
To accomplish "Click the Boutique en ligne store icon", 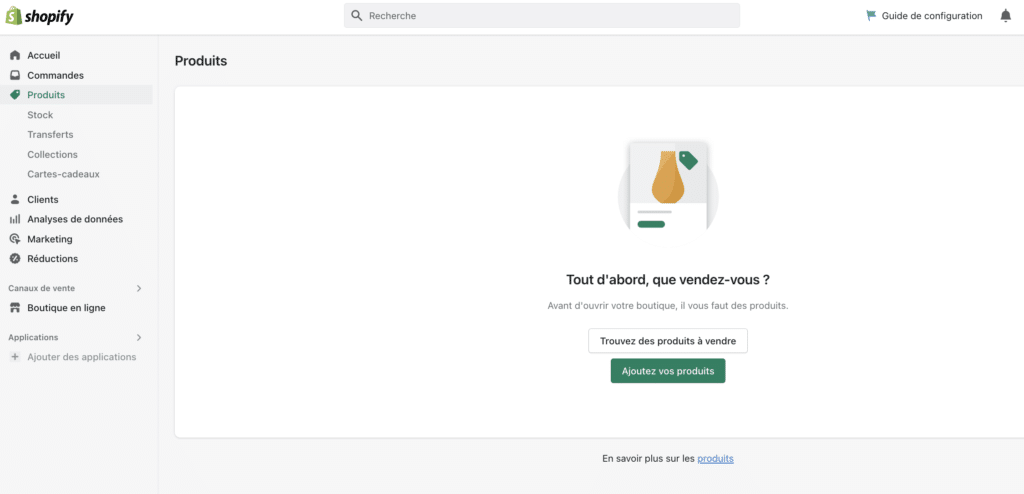I will click(x=15, y=308).
